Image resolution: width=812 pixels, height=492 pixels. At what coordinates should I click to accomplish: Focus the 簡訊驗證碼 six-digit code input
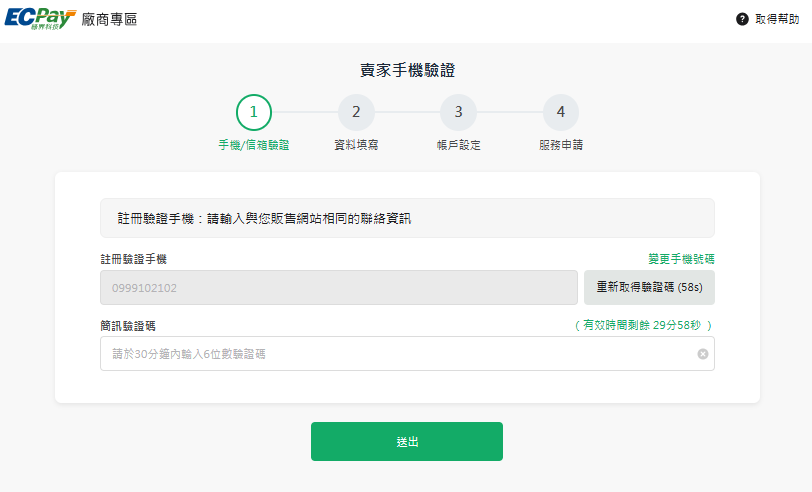point(395,354)
